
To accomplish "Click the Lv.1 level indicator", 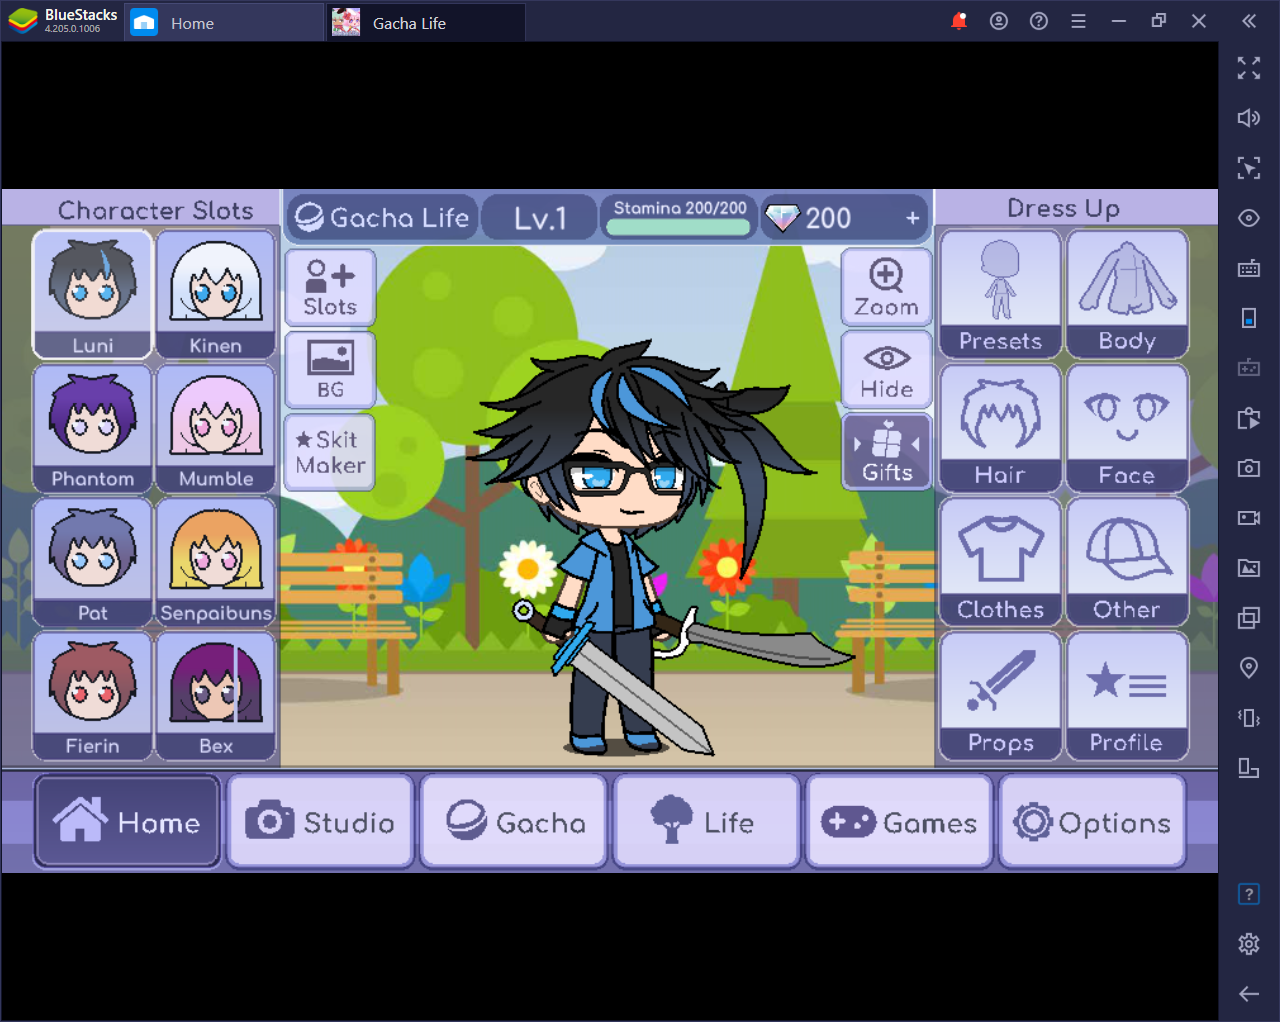I will [540, 218].
